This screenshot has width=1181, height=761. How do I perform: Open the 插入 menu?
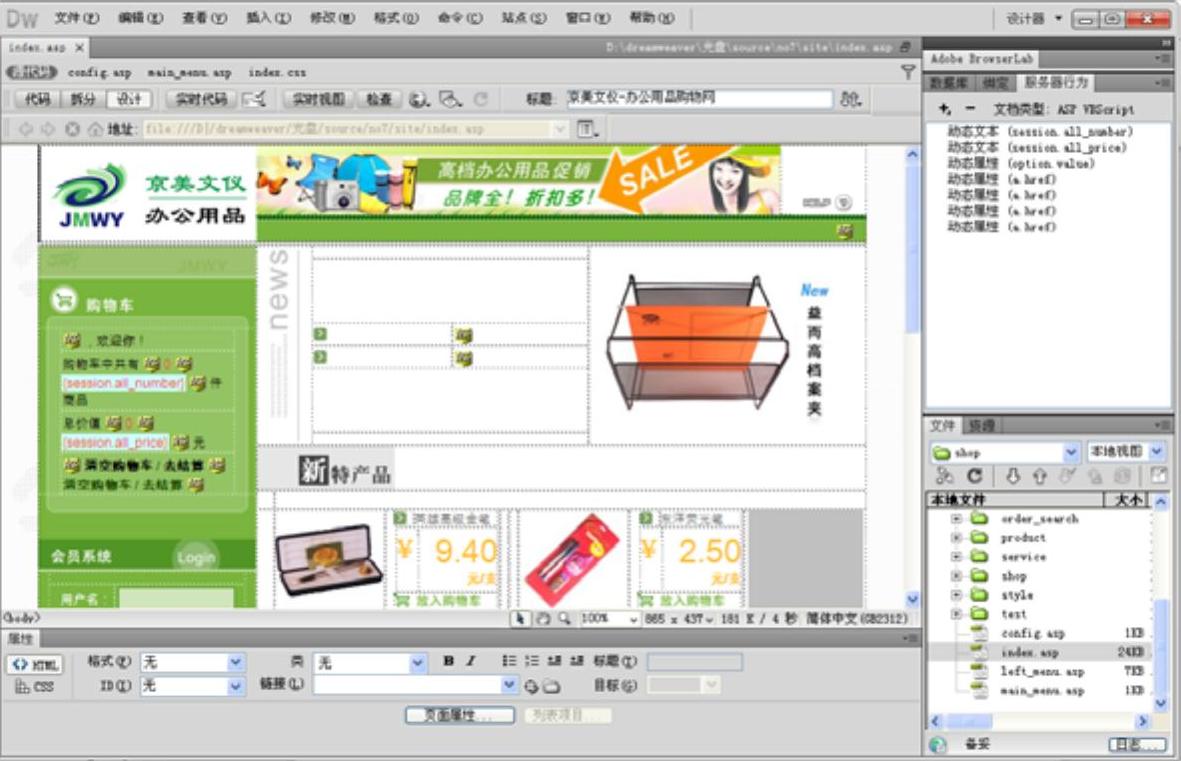click(x=268, y=18)
